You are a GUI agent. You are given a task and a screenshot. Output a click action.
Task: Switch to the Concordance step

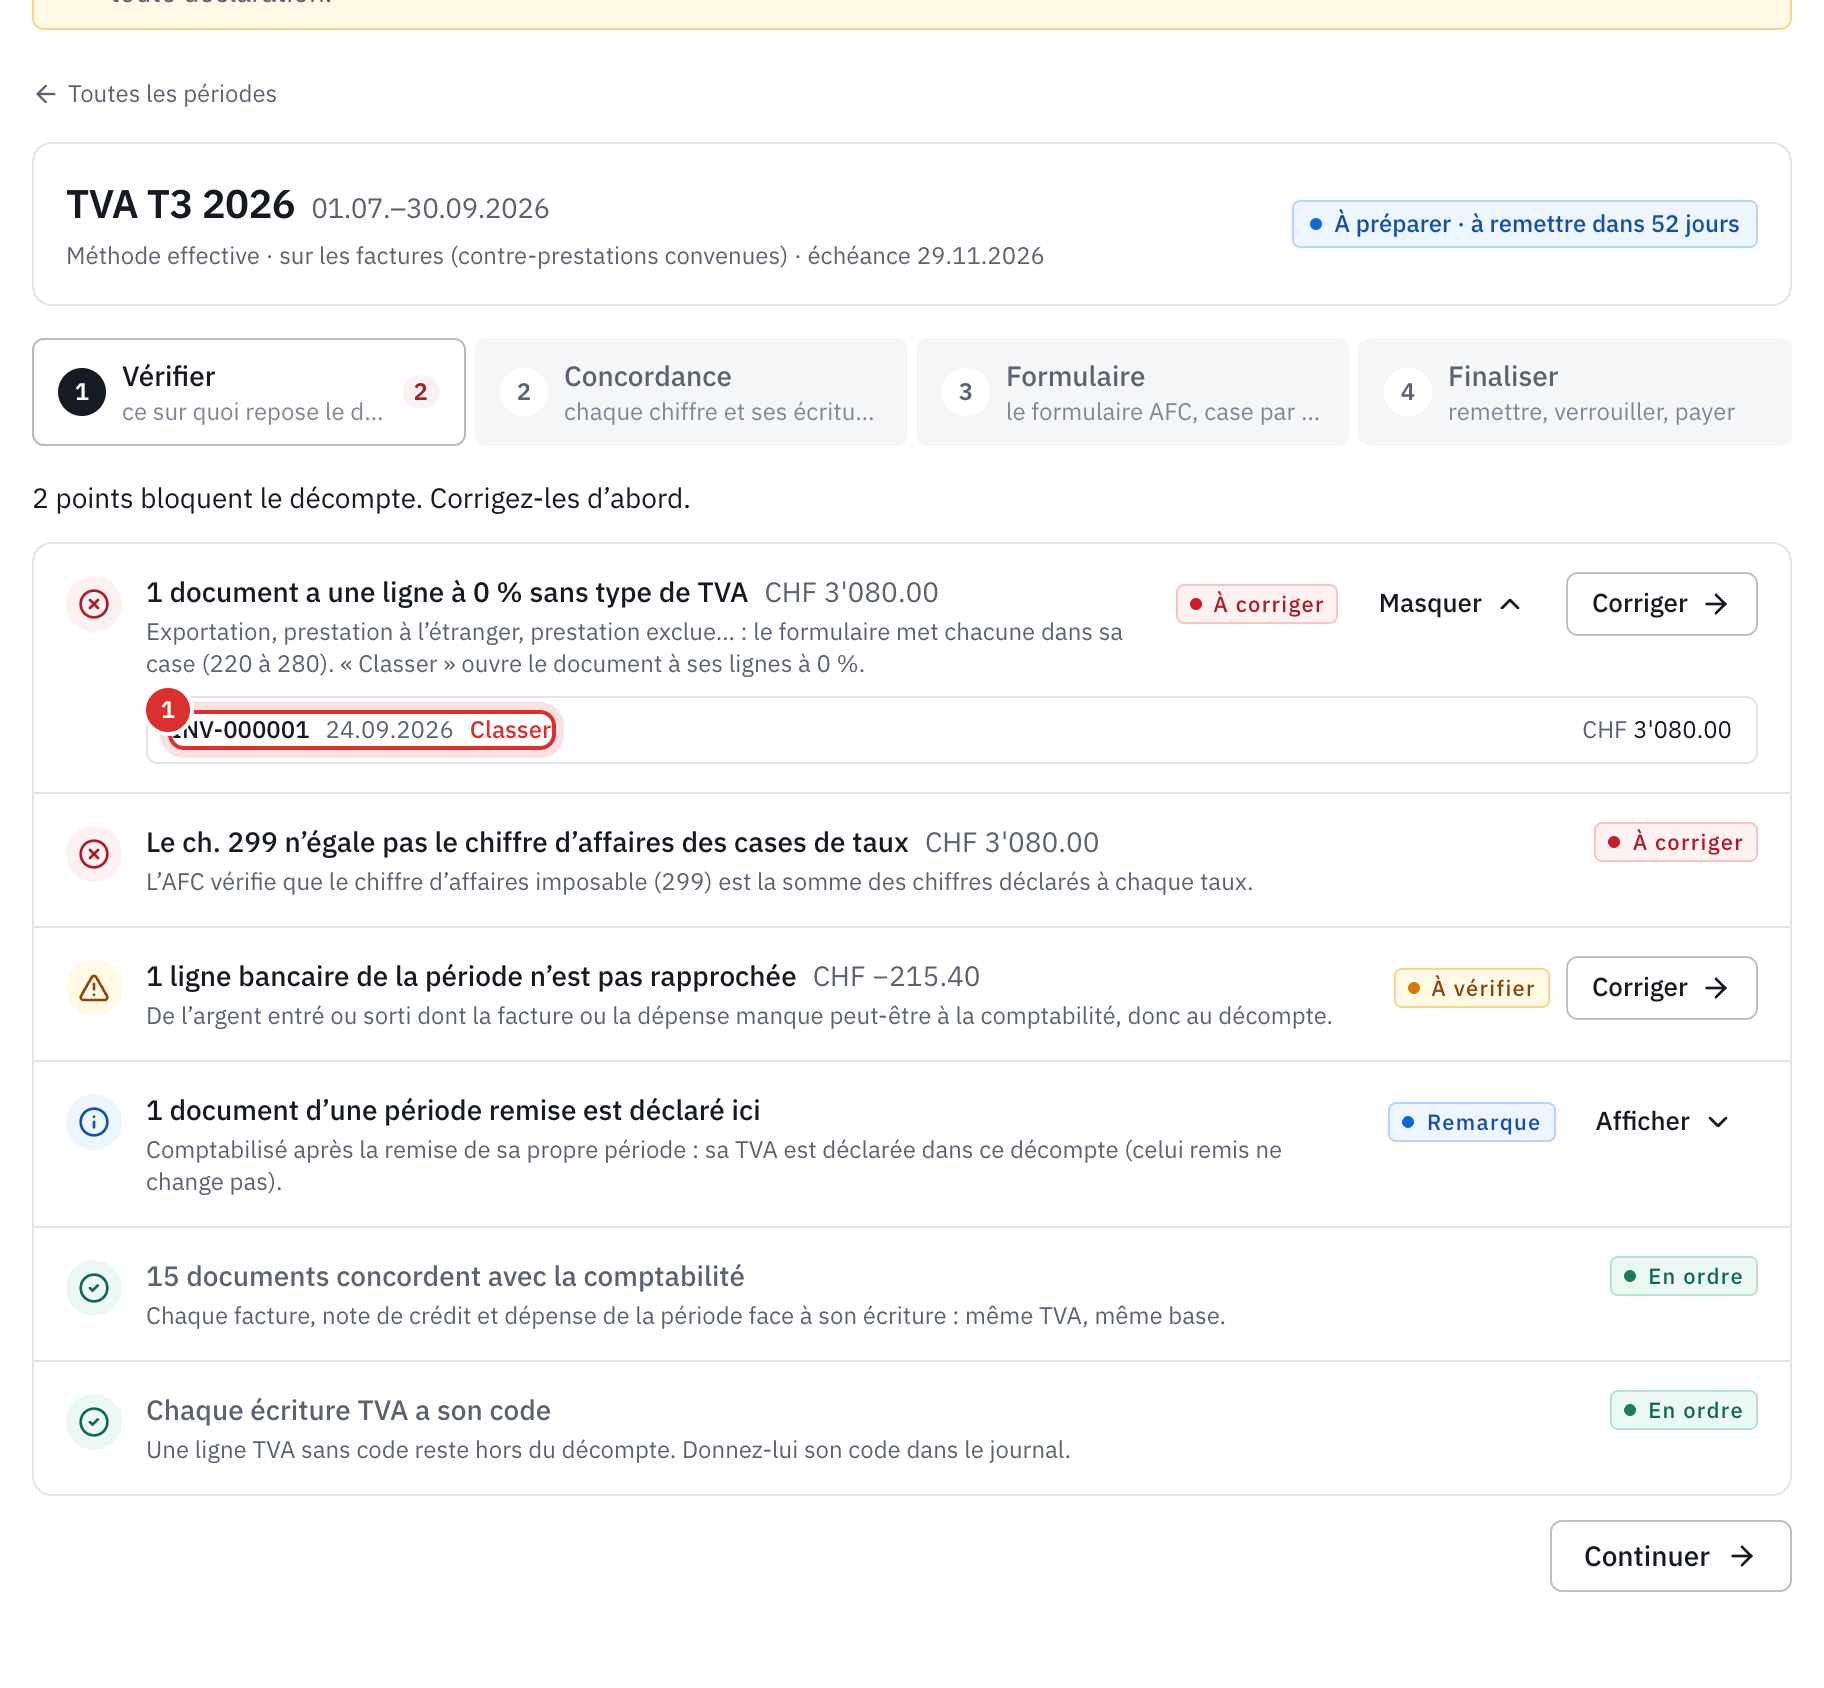click(x=691, y=392)
